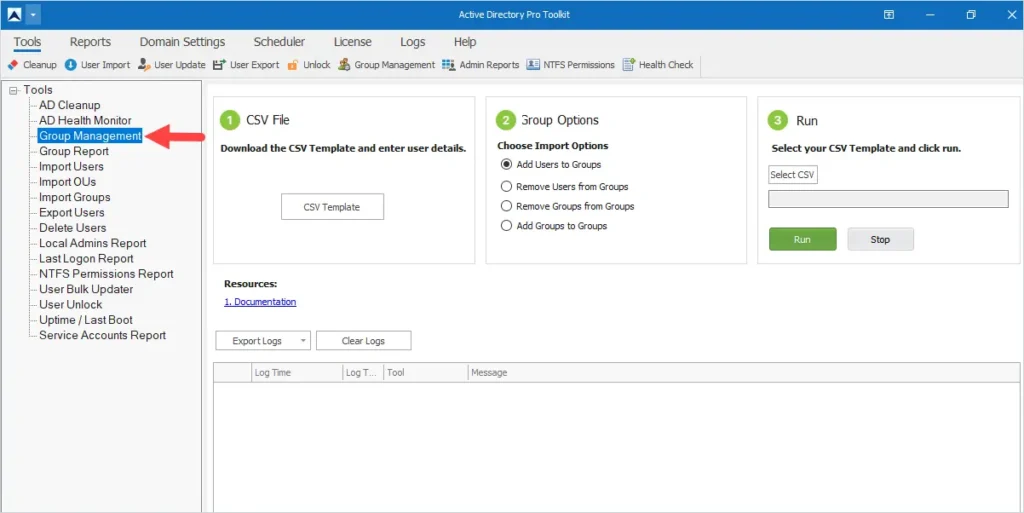Select Export Users tree item
The height and width of the screenshot is (513, 1024).
coord(72,213)
